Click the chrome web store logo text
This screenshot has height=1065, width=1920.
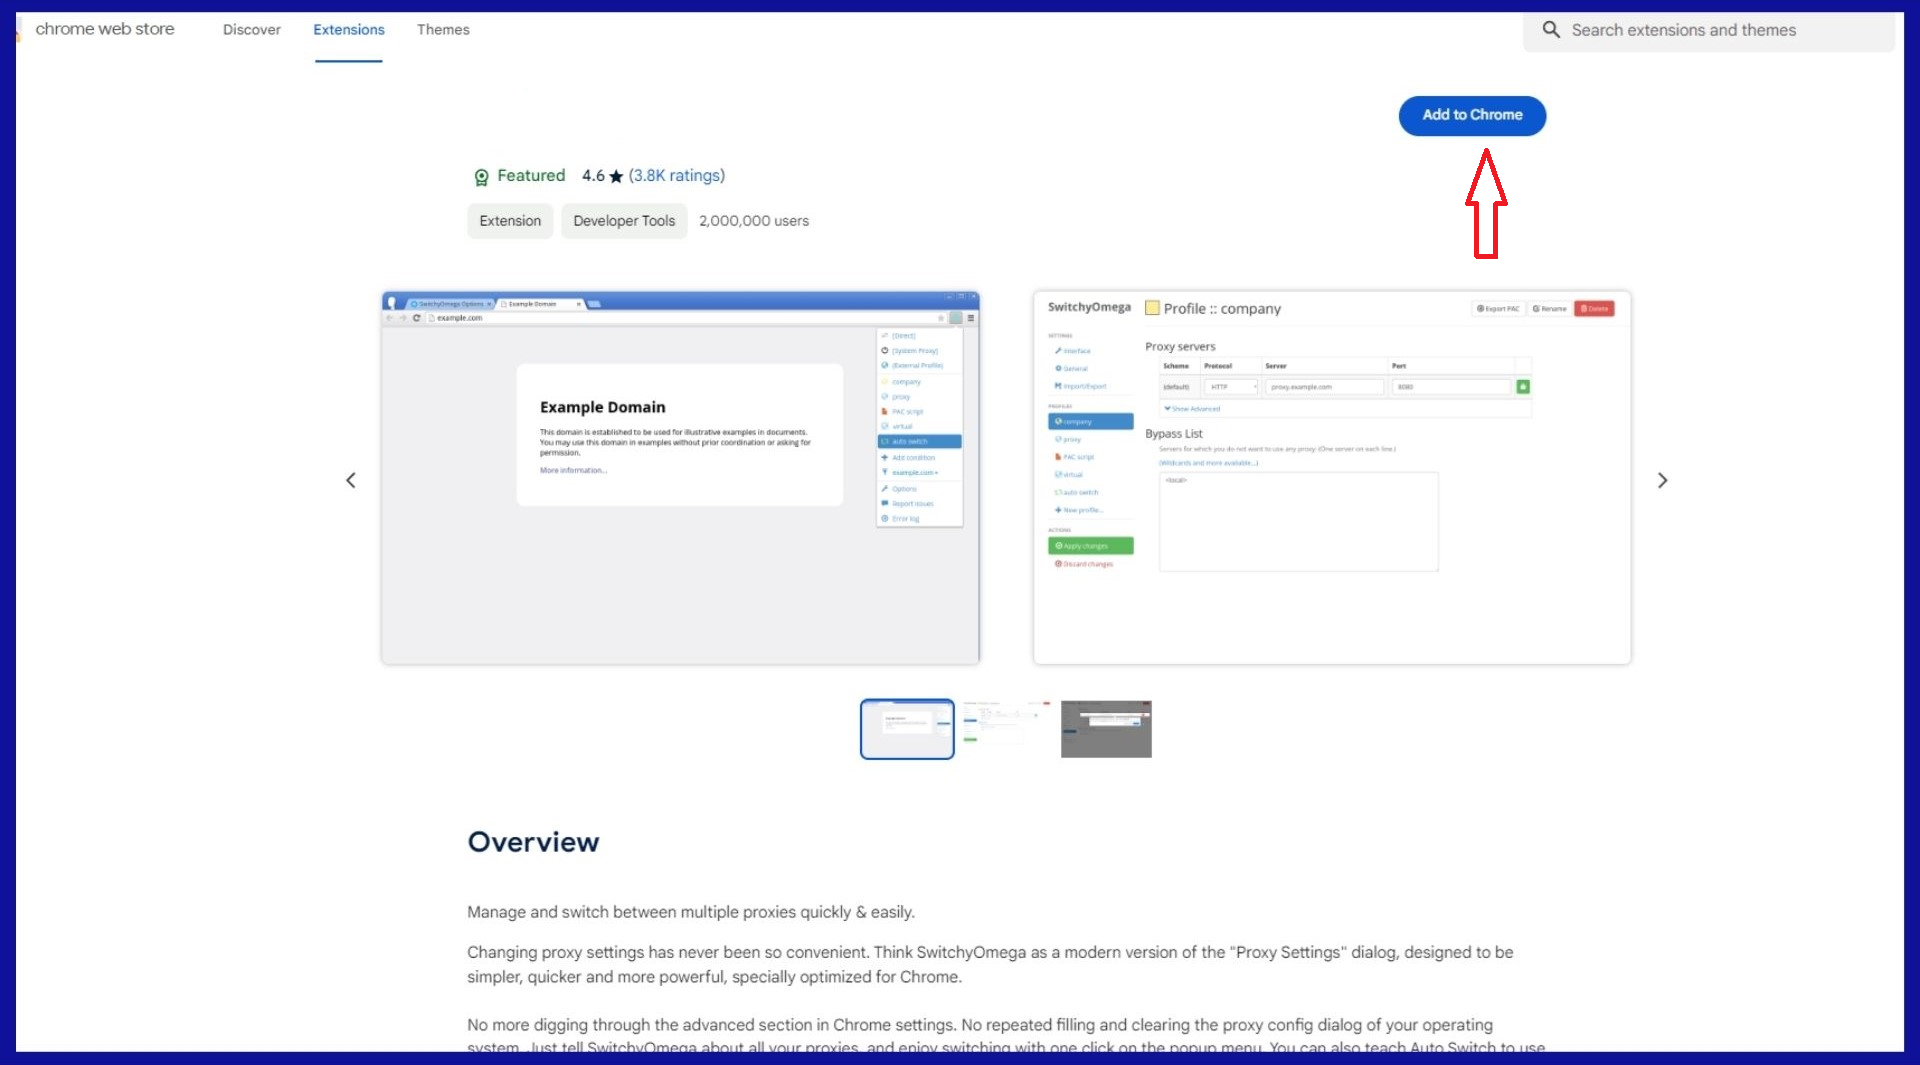click(105, 29)
